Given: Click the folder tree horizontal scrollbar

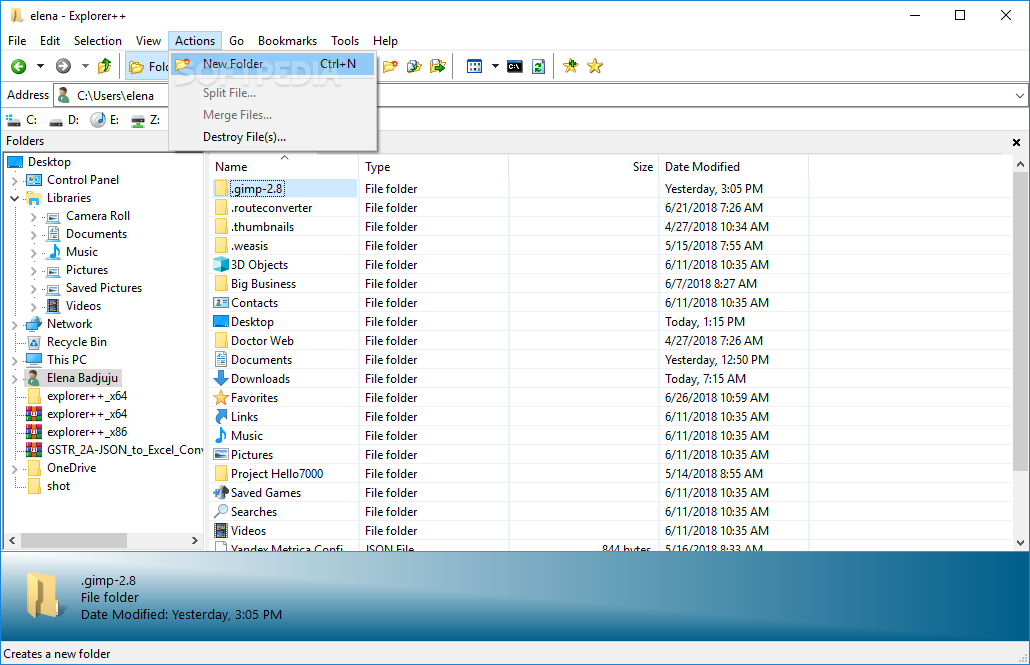Looking at the screenshot, I should point(74,540).
